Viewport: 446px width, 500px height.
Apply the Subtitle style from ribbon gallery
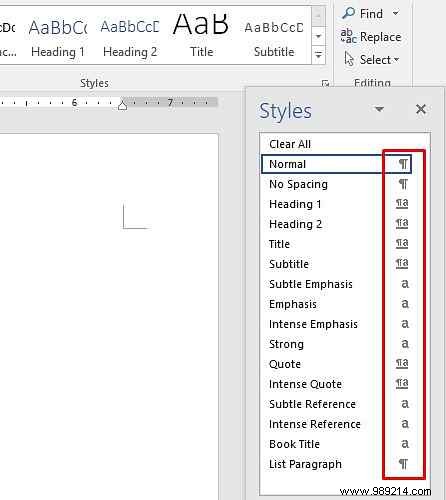click(x=274, y=37)
